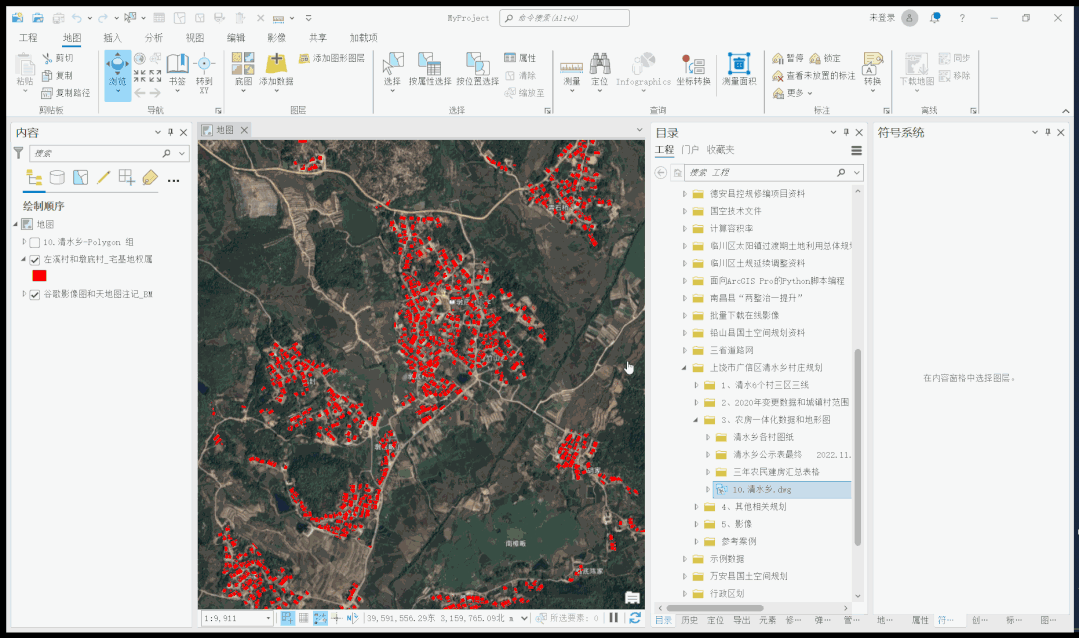The width and height of the screenshot is (1079, 638).
Task: Open the 底图 basemap gallery
Action: click(244, 70)
